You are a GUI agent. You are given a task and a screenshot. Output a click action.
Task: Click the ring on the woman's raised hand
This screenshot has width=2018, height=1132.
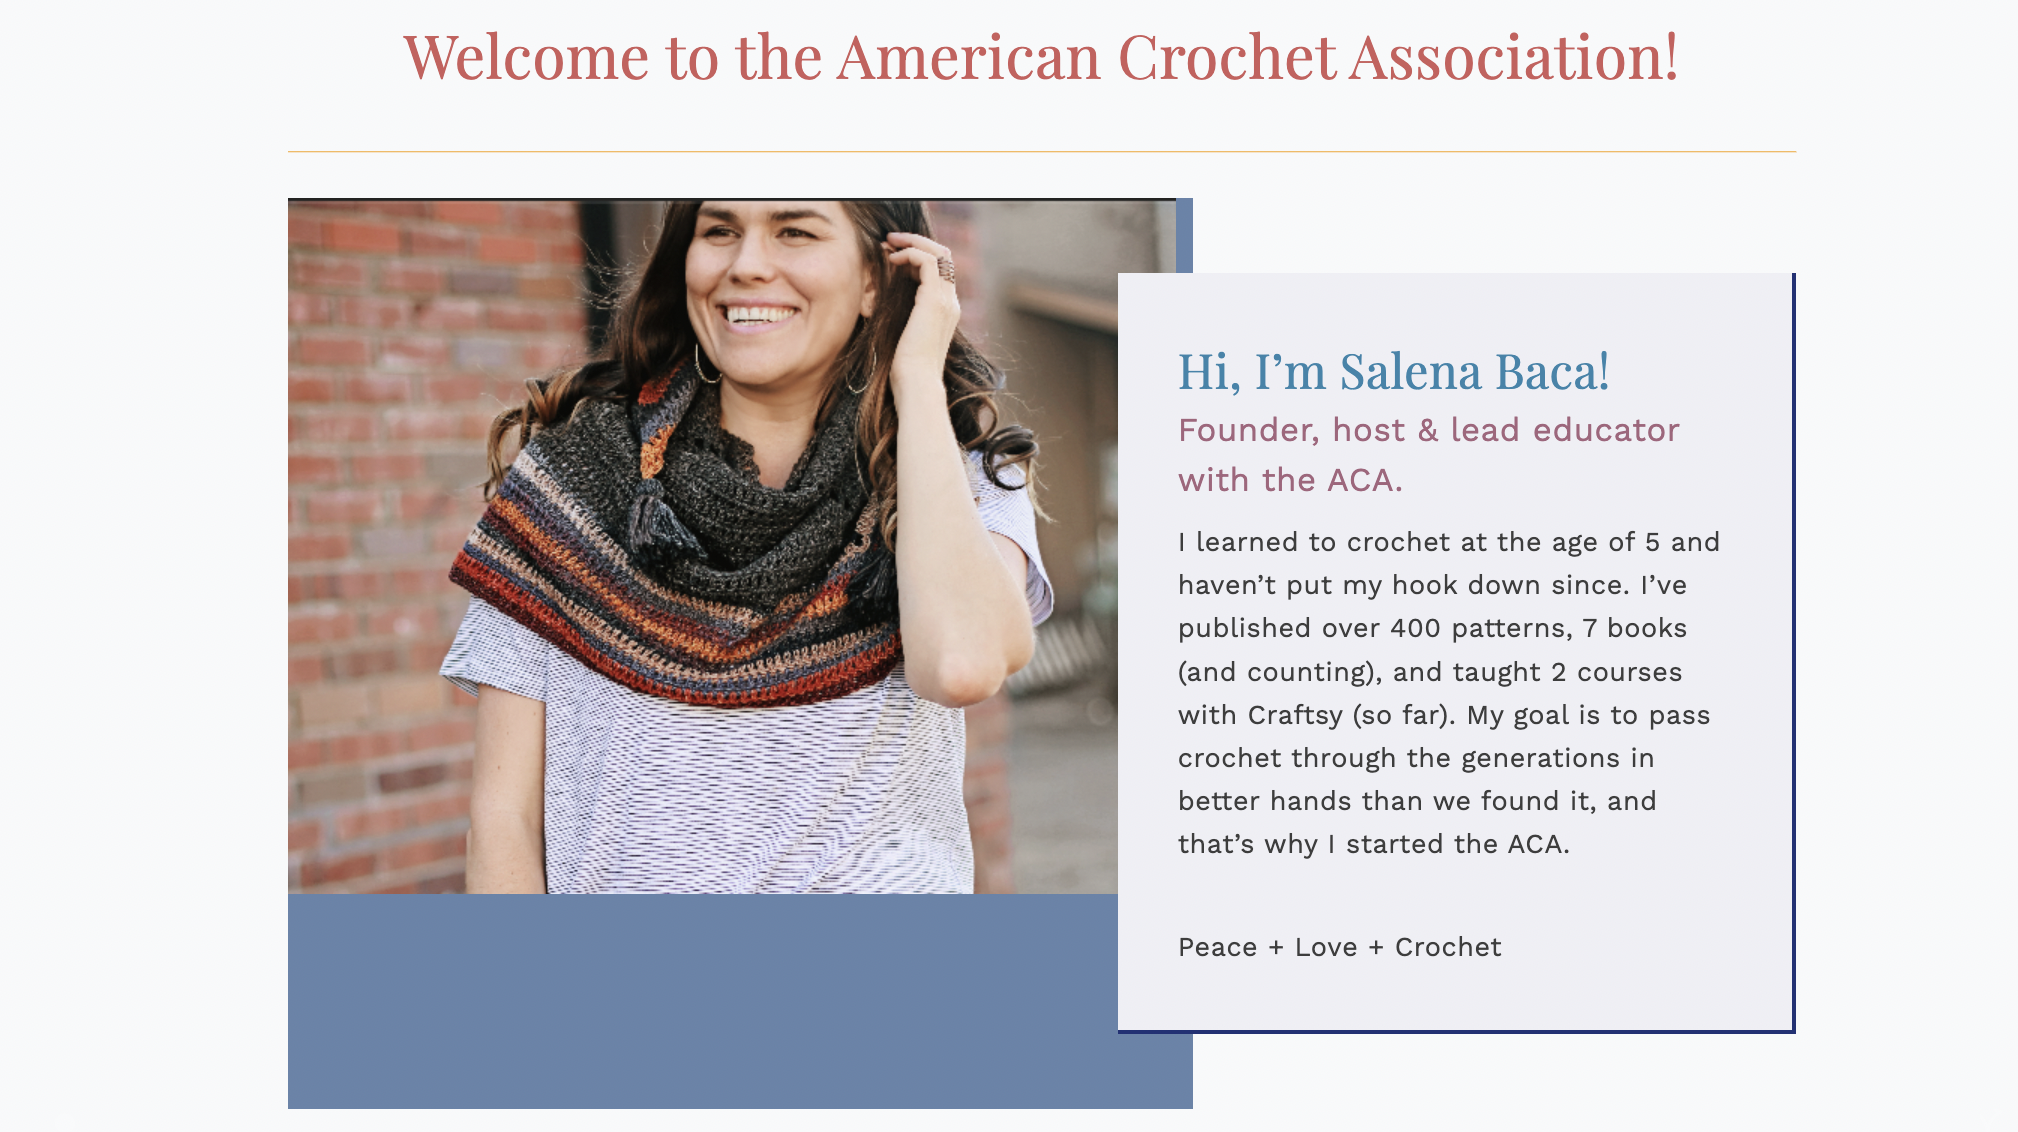945,268
